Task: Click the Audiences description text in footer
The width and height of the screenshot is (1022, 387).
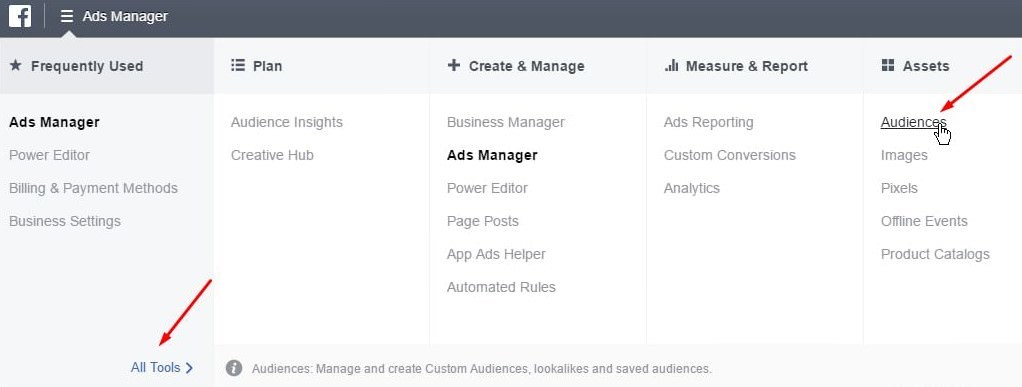Action: point(482,369)
